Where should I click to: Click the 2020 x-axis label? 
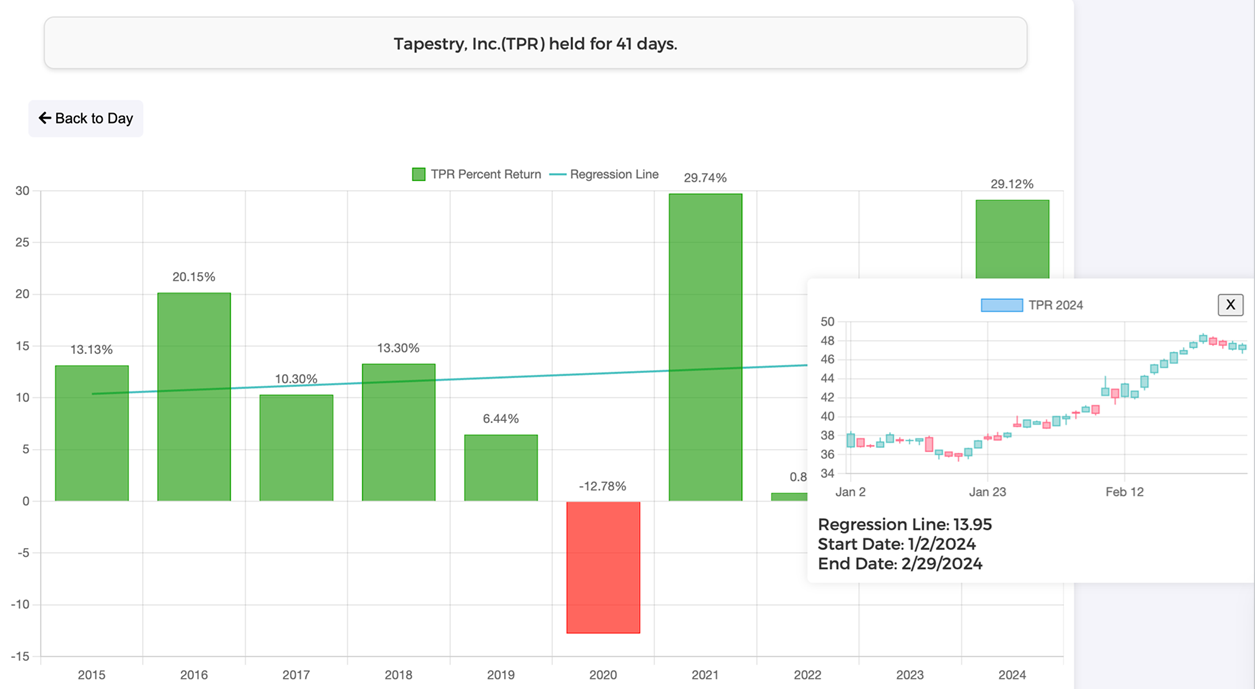(603, 675)
